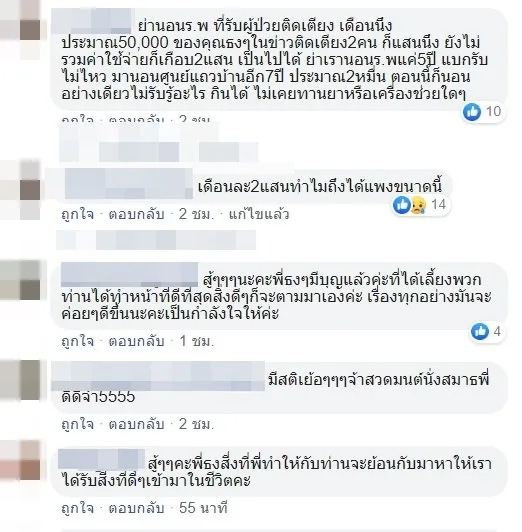This screenshot has width=522, height=532.
Task: Open reaction count 14 on the เดือนละ2แสน comment
Action: 438,205
